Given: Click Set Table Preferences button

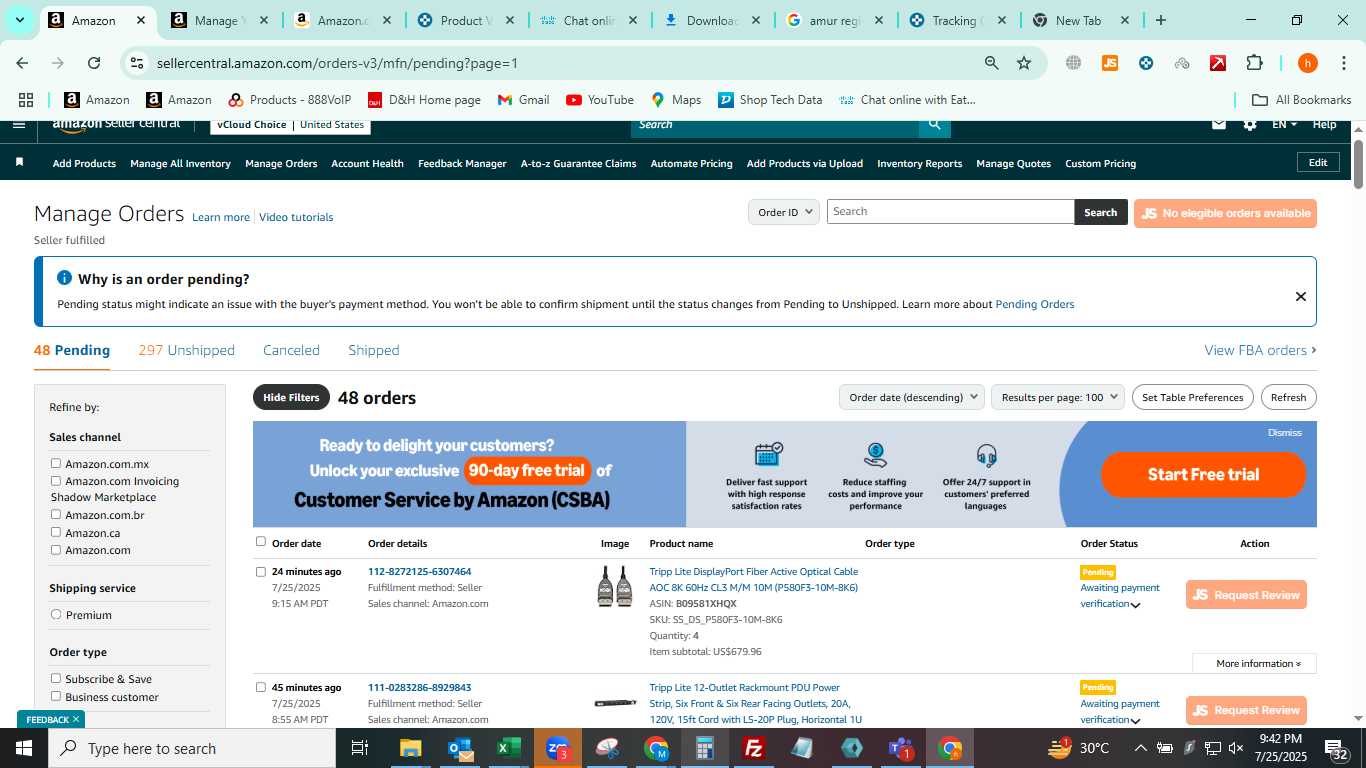Looking at the screenshot, I should pos(1193,397).
